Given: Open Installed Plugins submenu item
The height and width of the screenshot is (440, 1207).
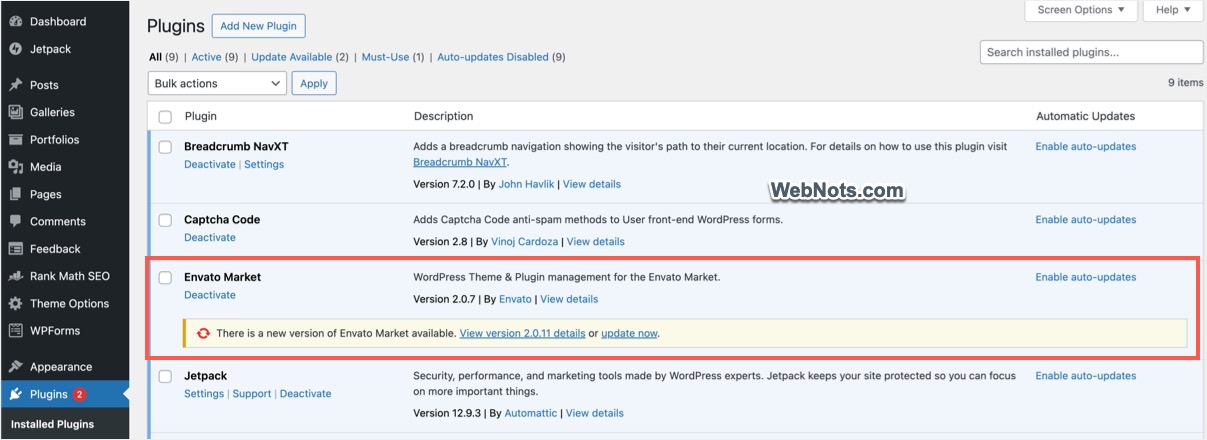Looking at the screenshot, I should [x=52, y=424].
